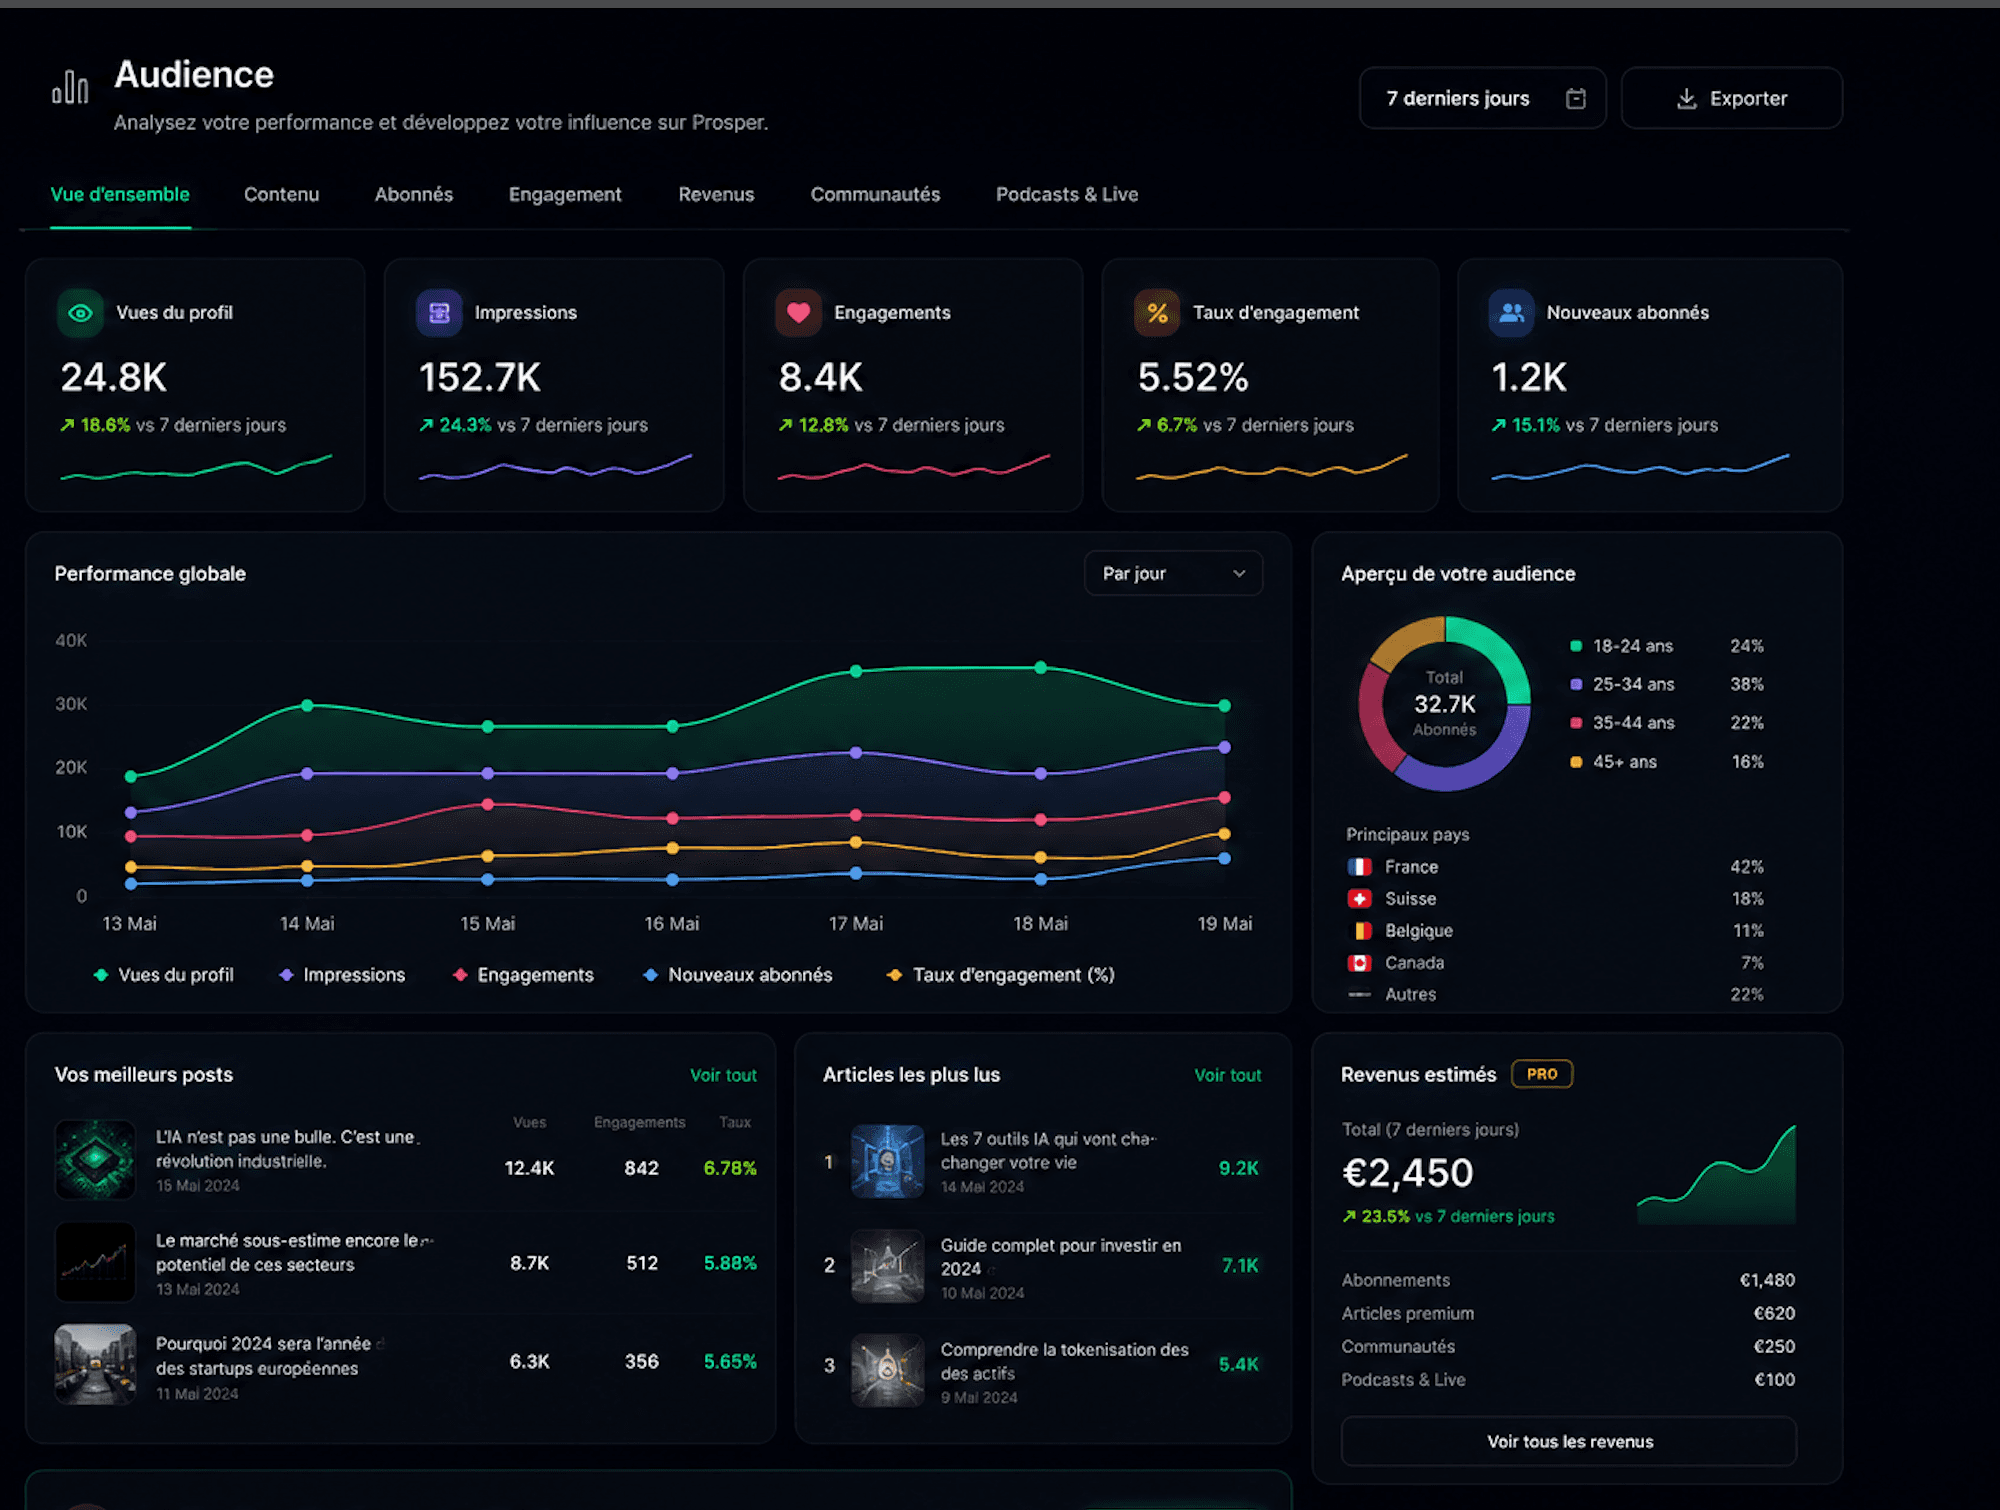Click the Belgique flag icon
This screenshot has width=2000, height=1510.
(x=1359, y=931)
